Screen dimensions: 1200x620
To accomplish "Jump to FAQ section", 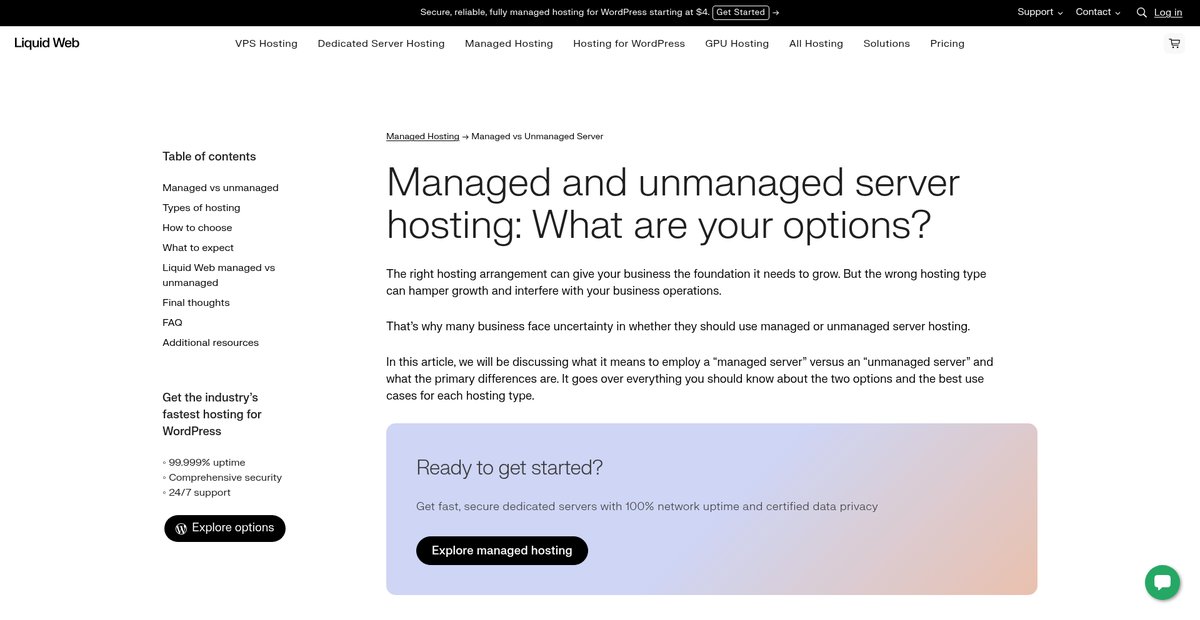I will point(173,323).
